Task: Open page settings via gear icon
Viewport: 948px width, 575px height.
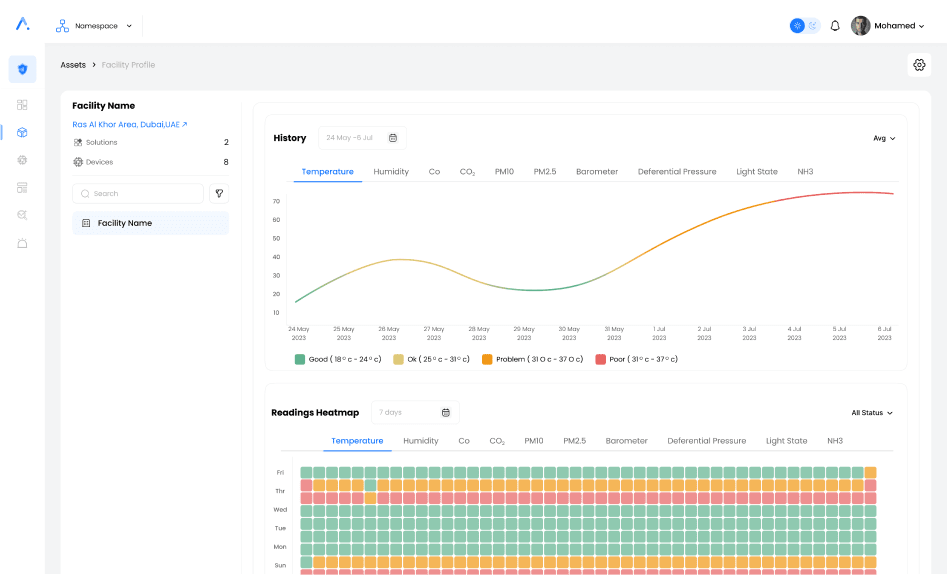Action: point(919,65)
